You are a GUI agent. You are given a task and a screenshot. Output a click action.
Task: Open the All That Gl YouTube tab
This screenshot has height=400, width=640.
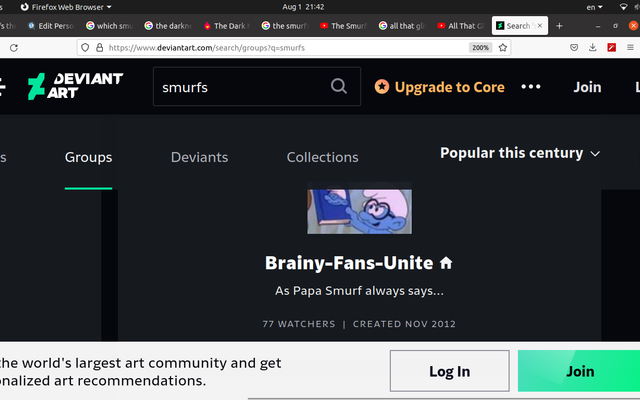(460, 26)
